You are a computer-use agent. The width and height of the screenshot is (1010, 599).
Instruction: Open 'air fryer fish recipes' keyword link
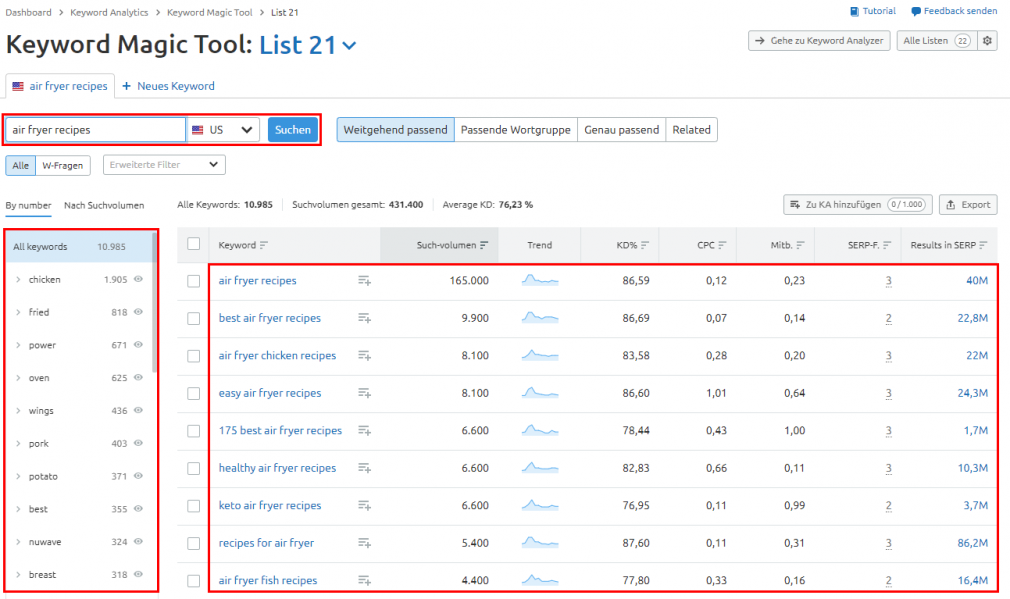pyautogui.click(x=268, y=580)
